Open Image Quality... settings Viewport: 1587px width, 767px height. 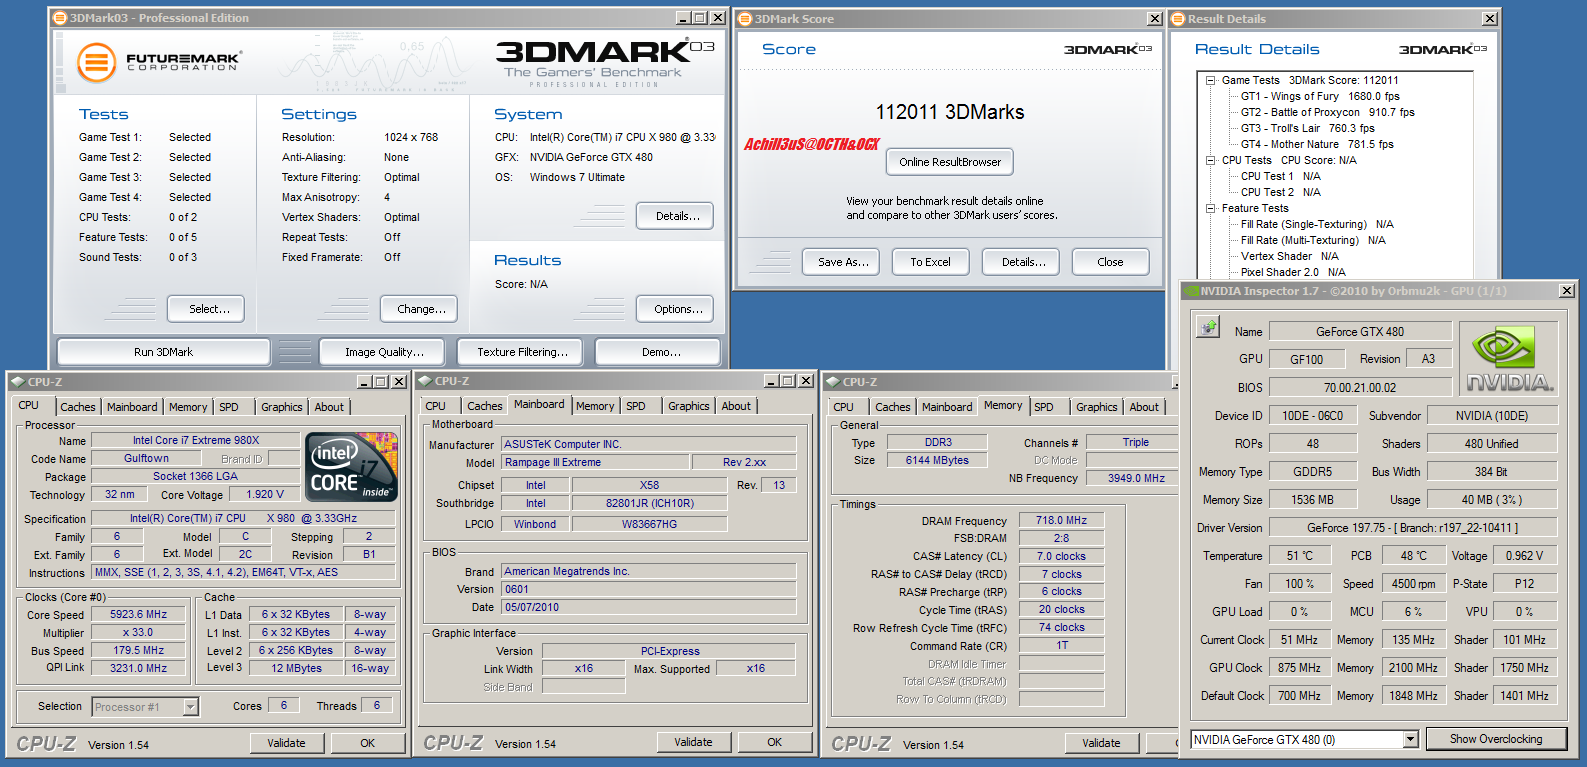click(384, 352)
